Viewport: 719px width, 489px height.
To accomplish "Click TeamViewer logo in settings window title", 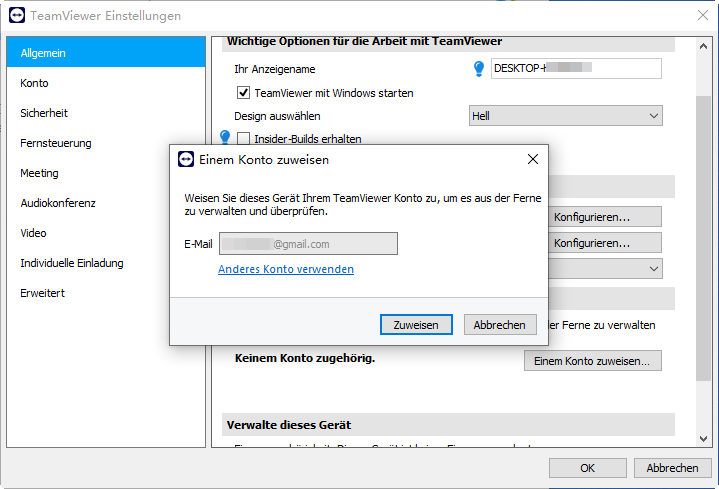I will click(x=15, y=15).
